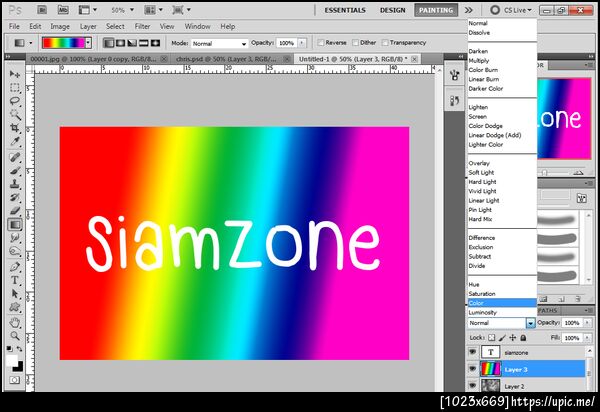Image resolution: width=600 pixels, height=412 pixels.
Task: Choose the Linear Gradient style icon
Action: tap(109, 43)
